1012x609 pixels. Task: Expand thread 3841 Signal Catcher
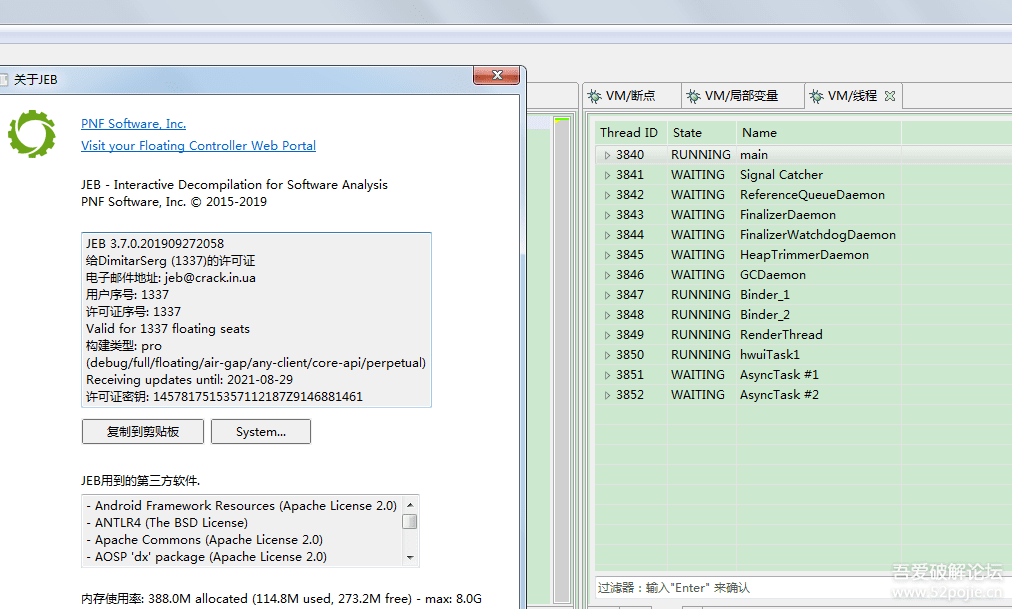[607, 175]
